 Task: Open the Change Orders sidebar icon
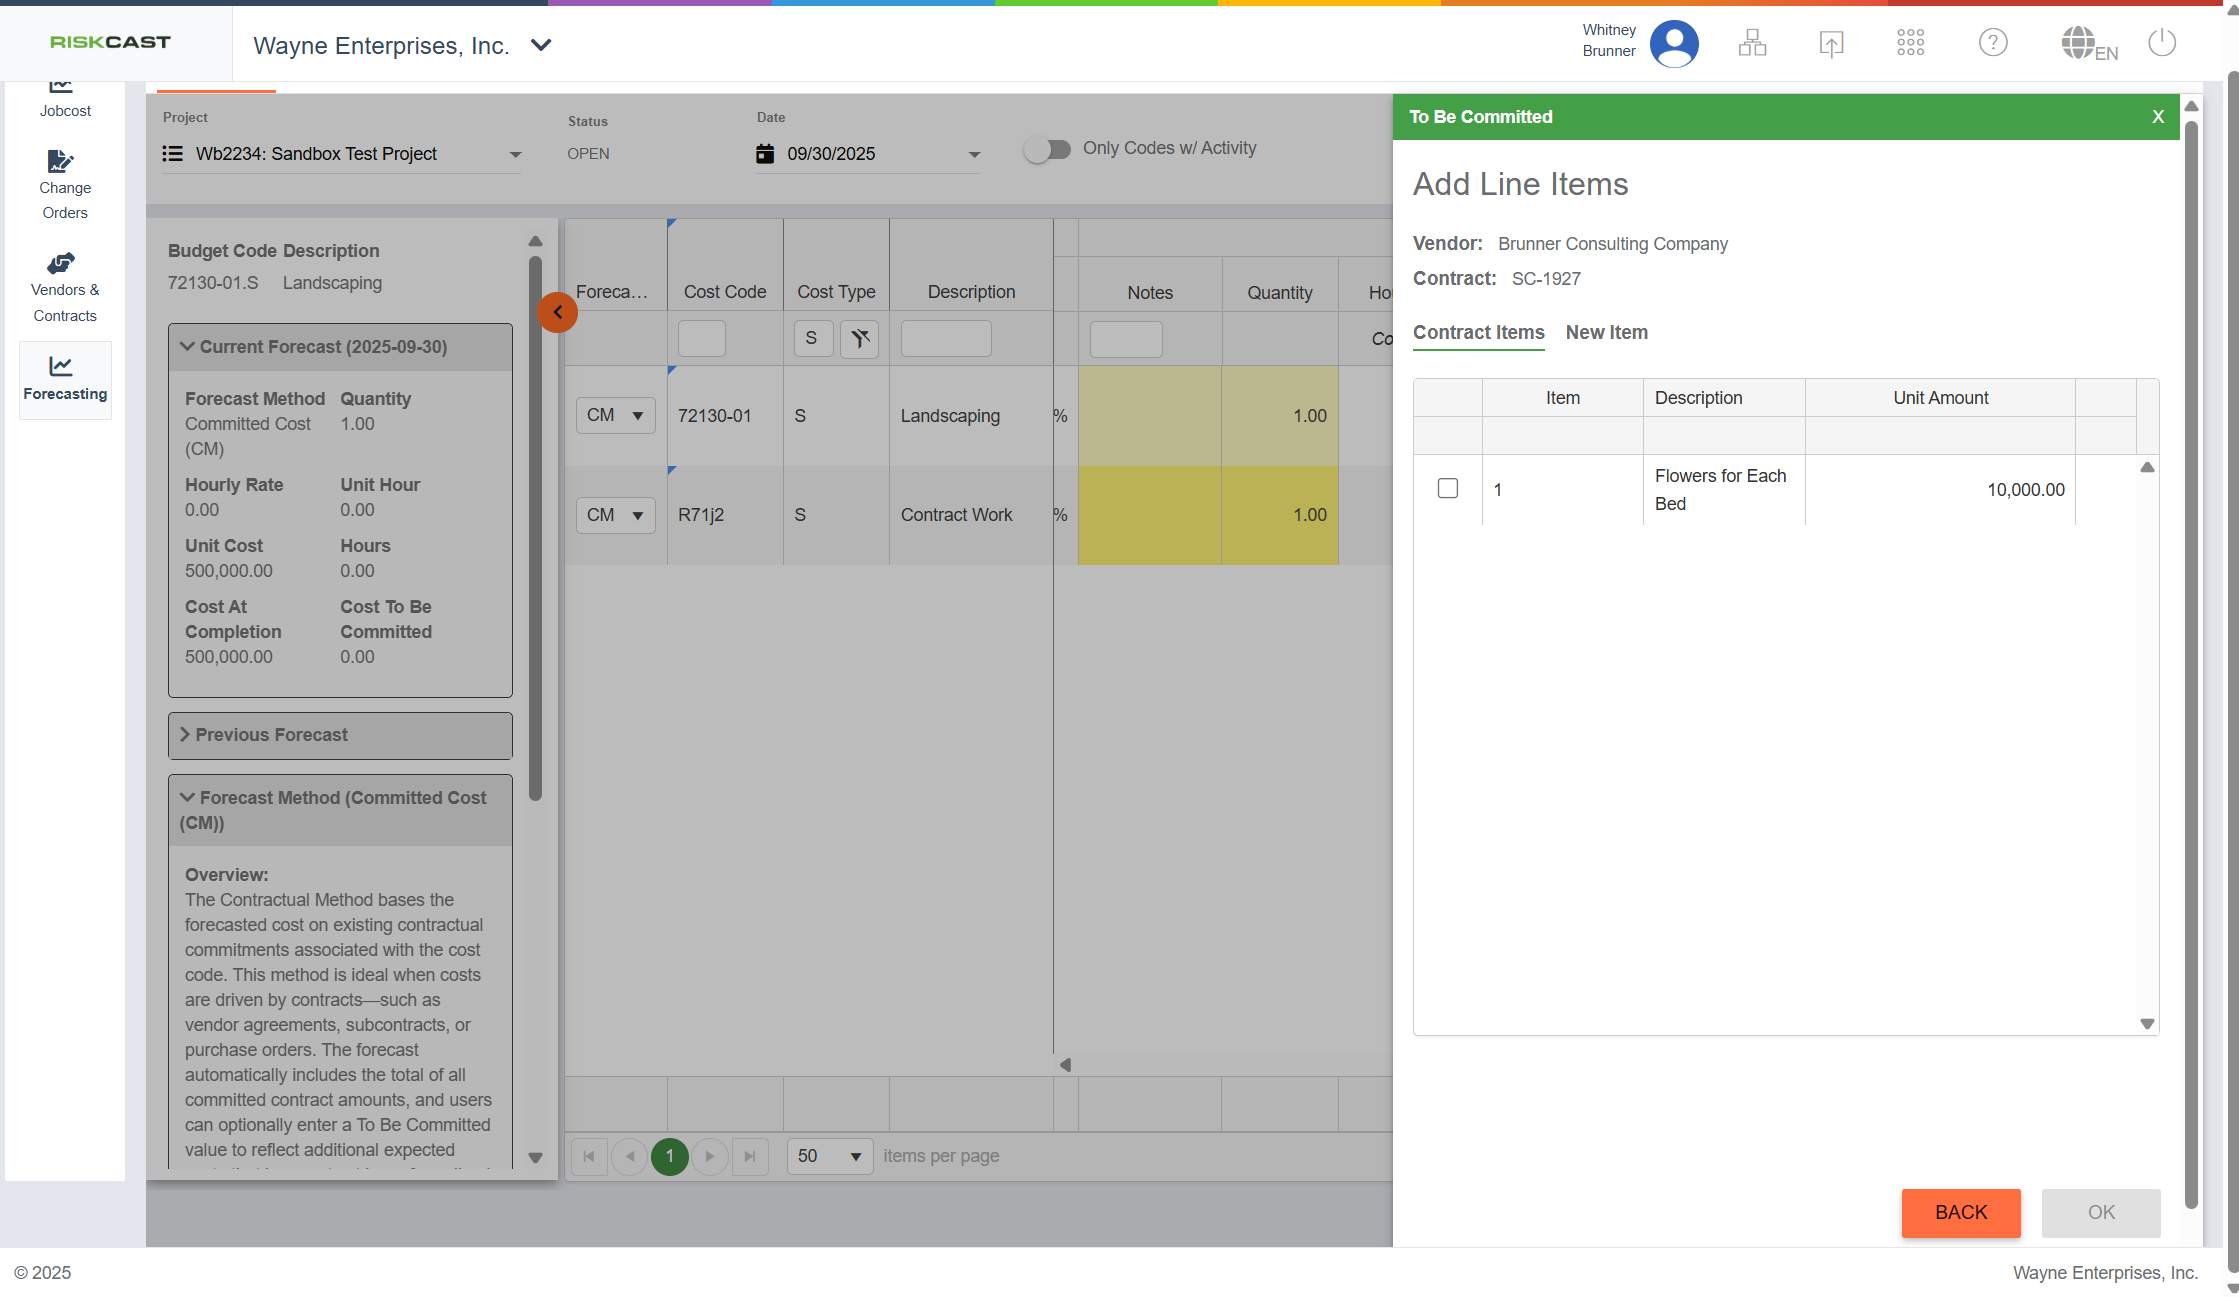pyautogui.click(x=61, y=161)
